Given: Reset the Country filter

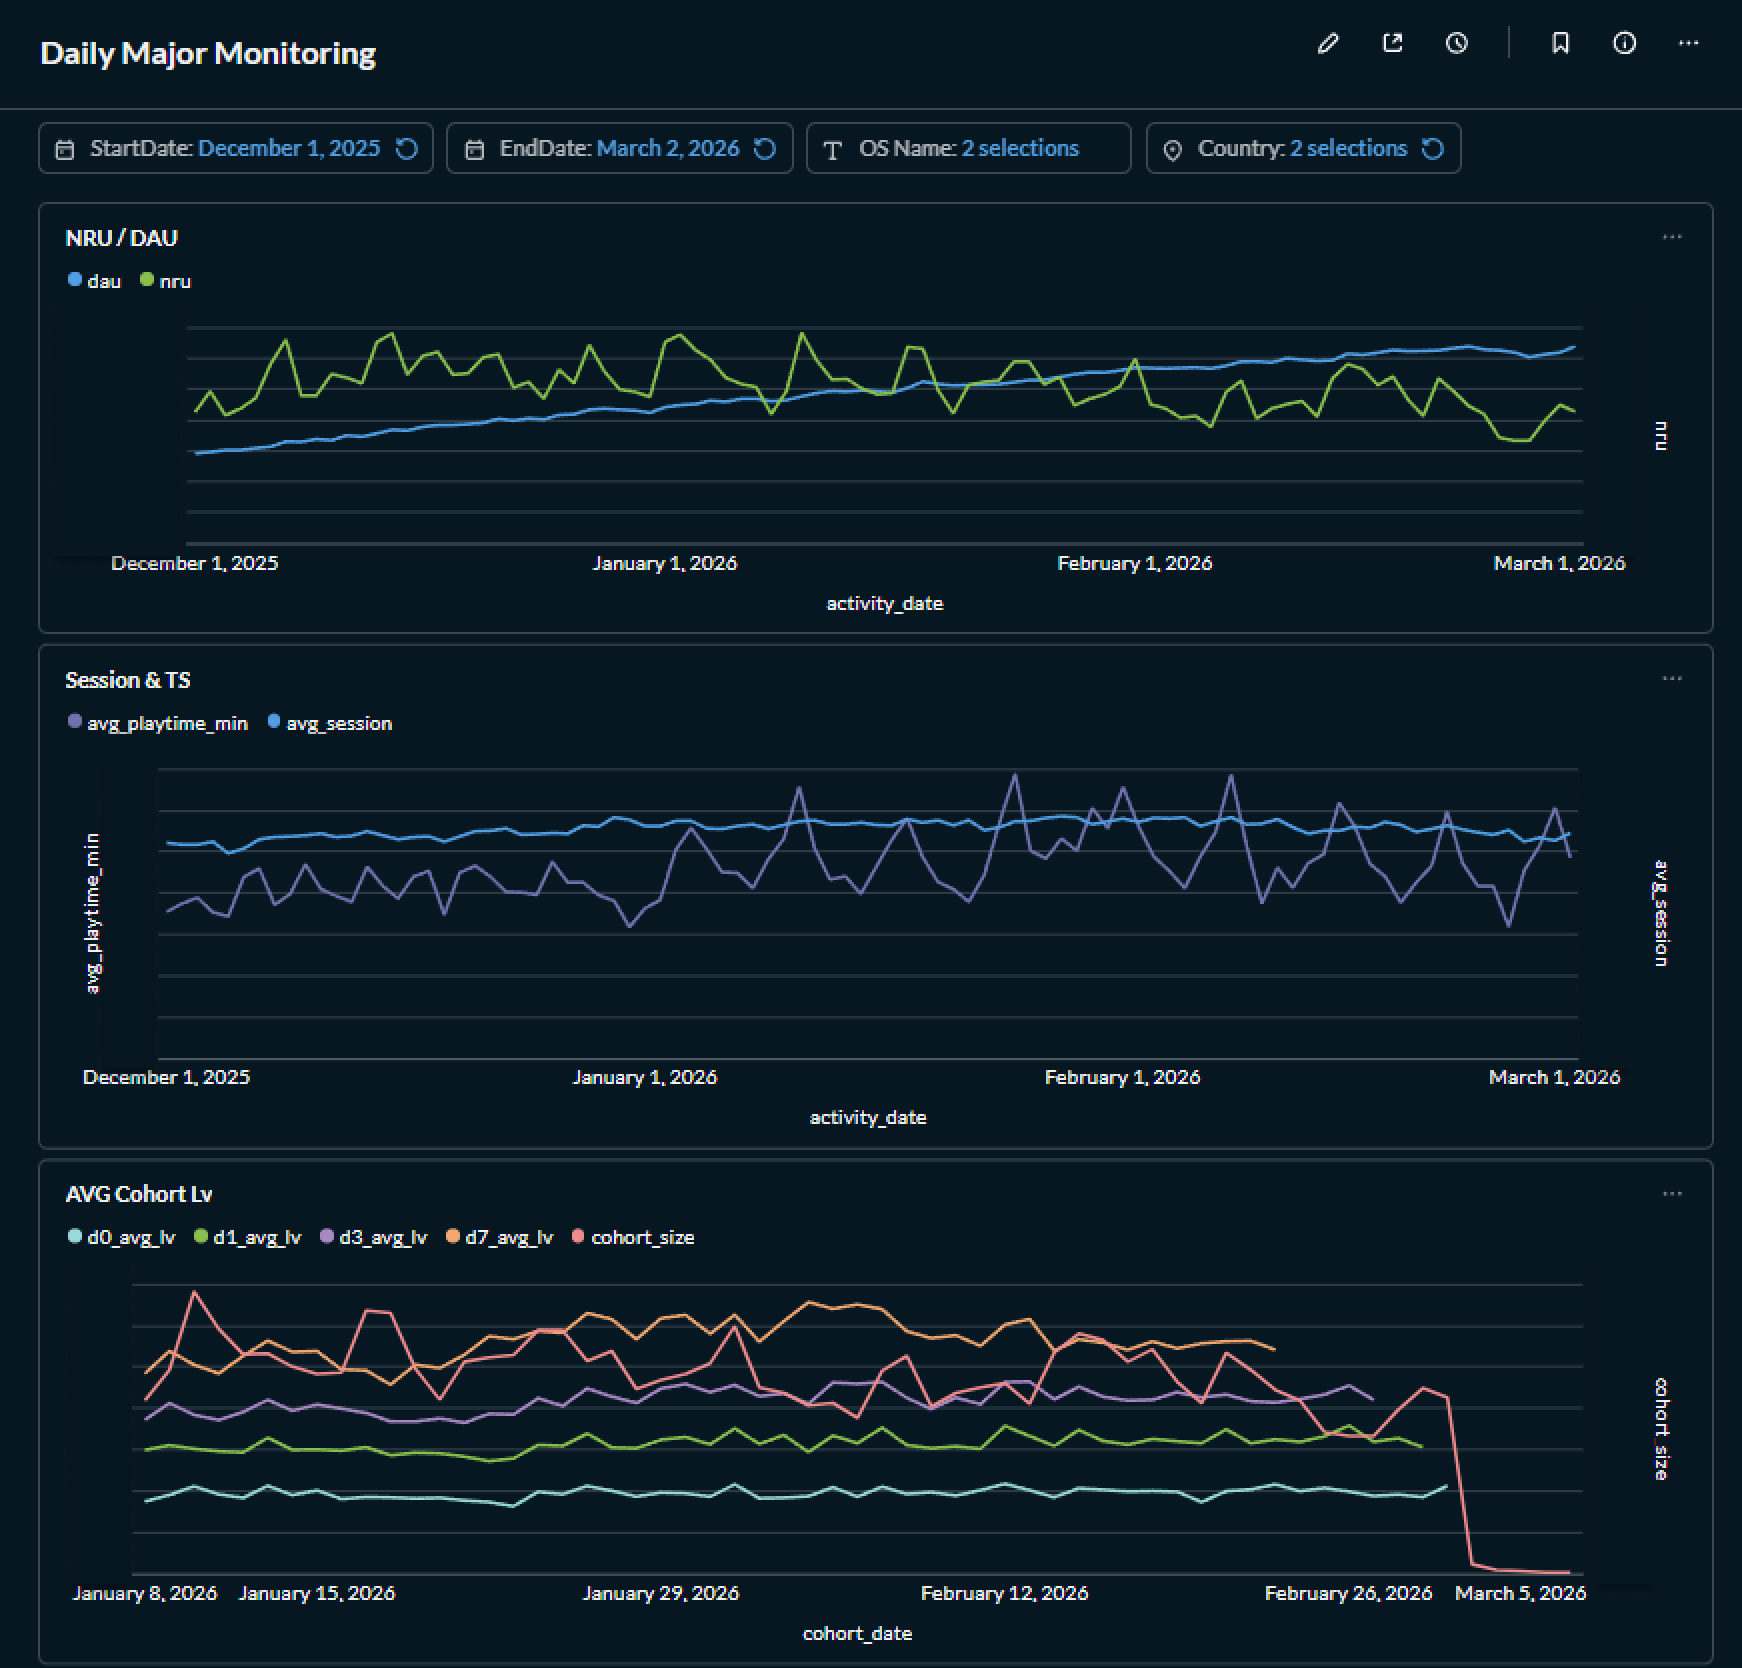Looking at the screenshot, I should pos(1433,149).
